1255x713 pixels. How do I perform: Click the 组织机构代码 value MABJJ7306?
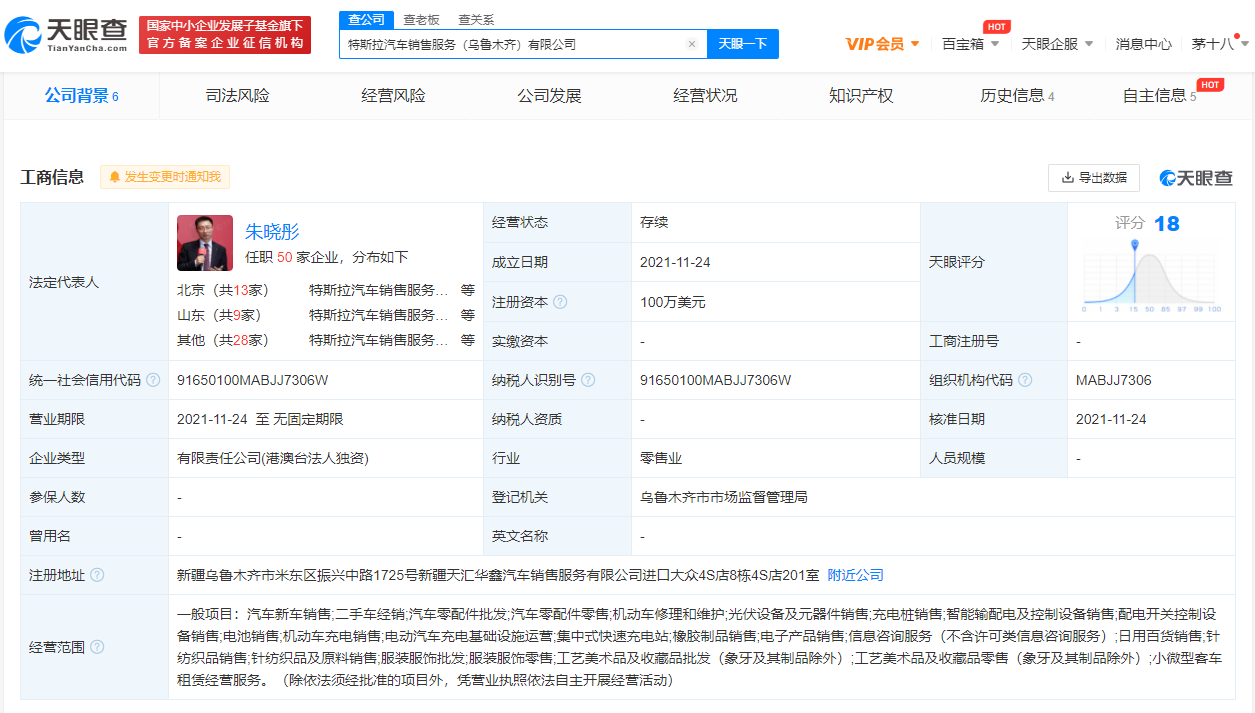click(x=1114, y=380)
